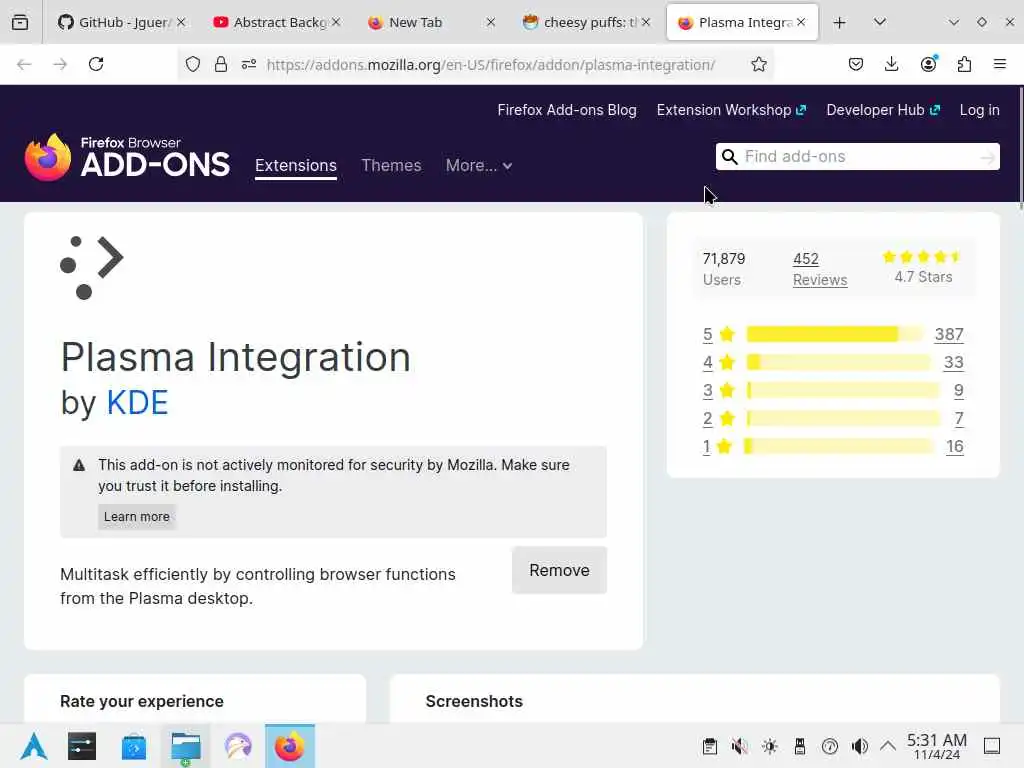This screenshot has height=768, width=1024.
Task: Open the Firefox application menu
Action: point(999,64)
